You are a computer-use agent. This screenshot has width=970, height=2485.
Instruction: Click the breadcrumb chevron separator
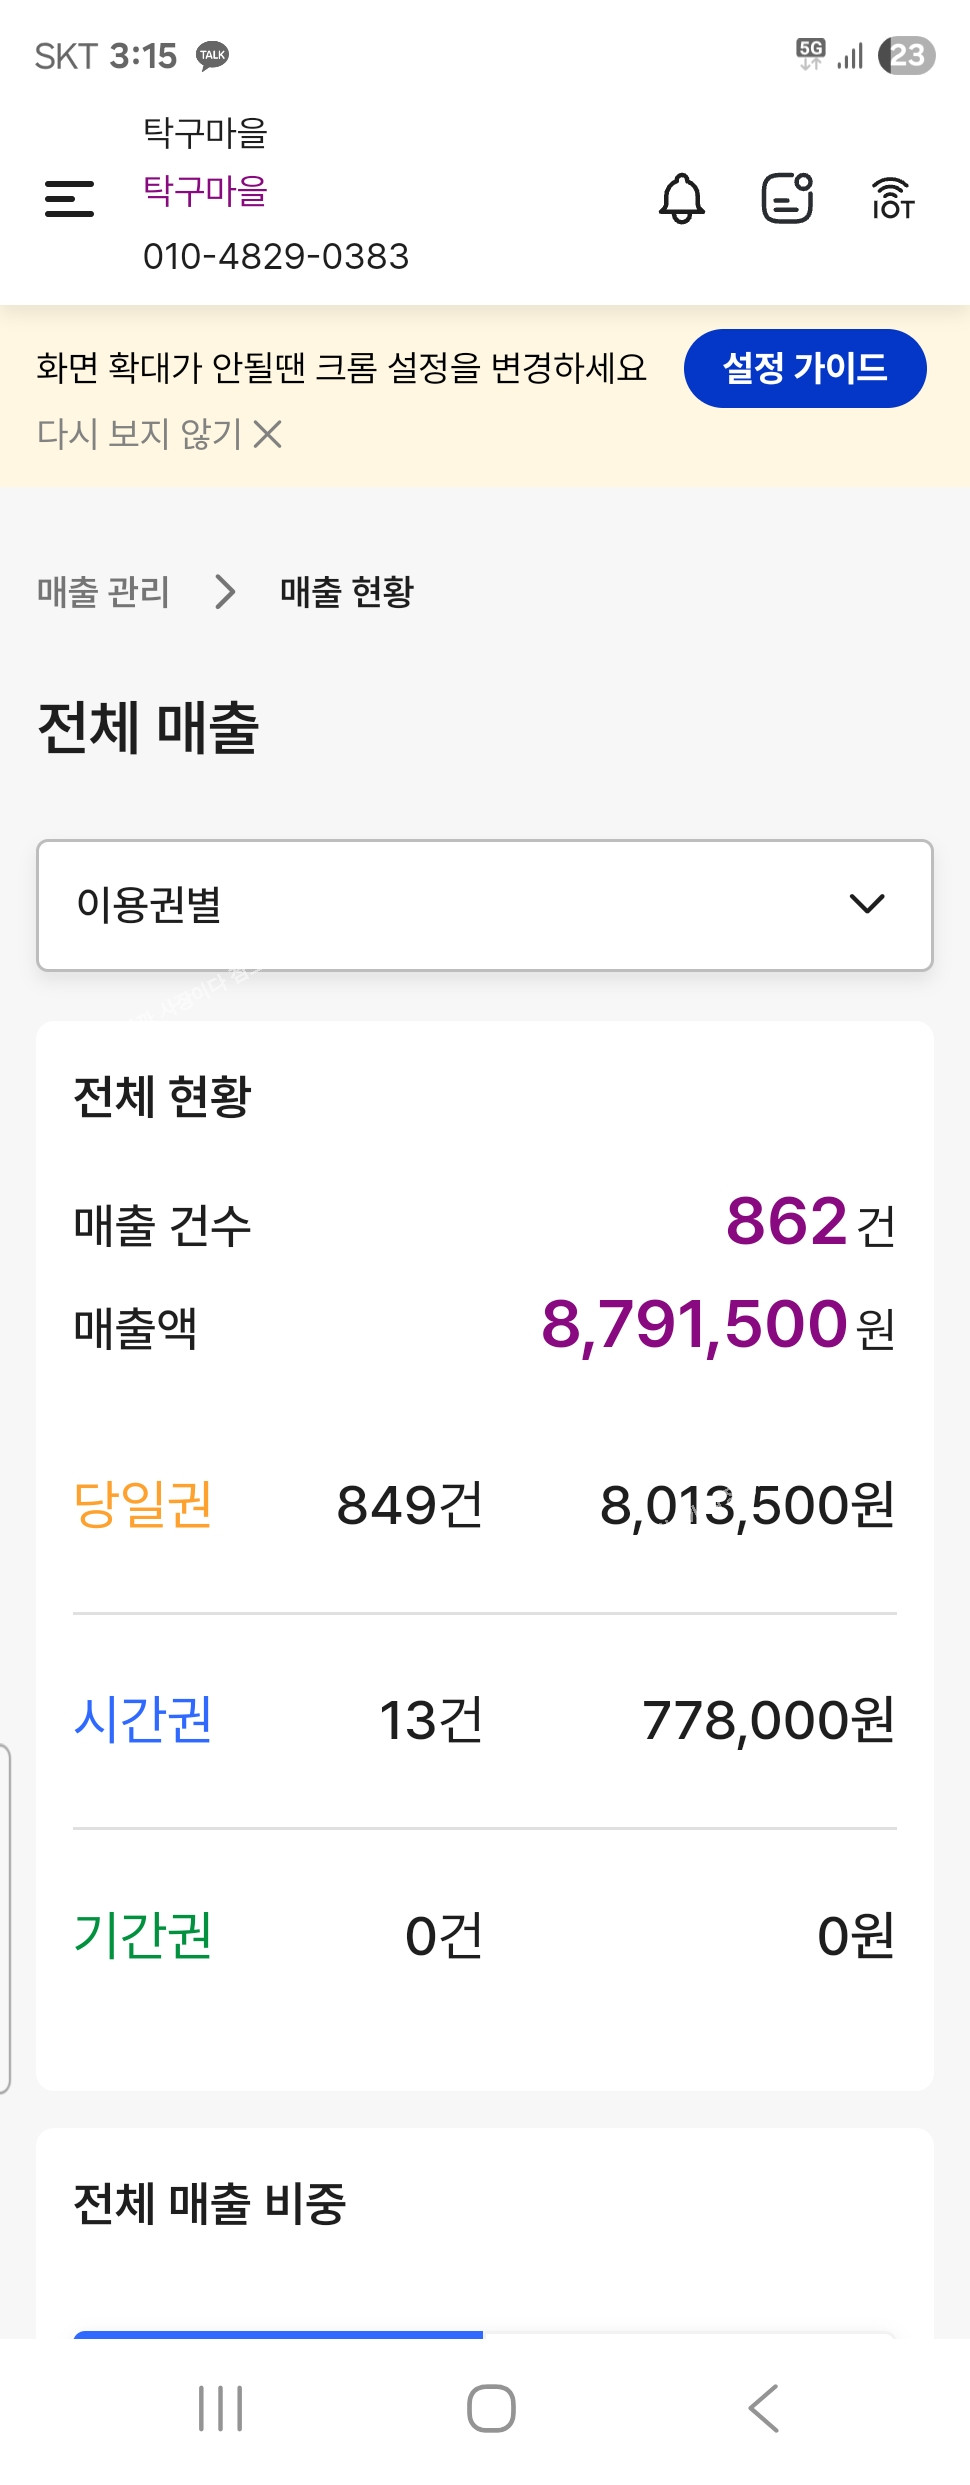coord(226,592)
